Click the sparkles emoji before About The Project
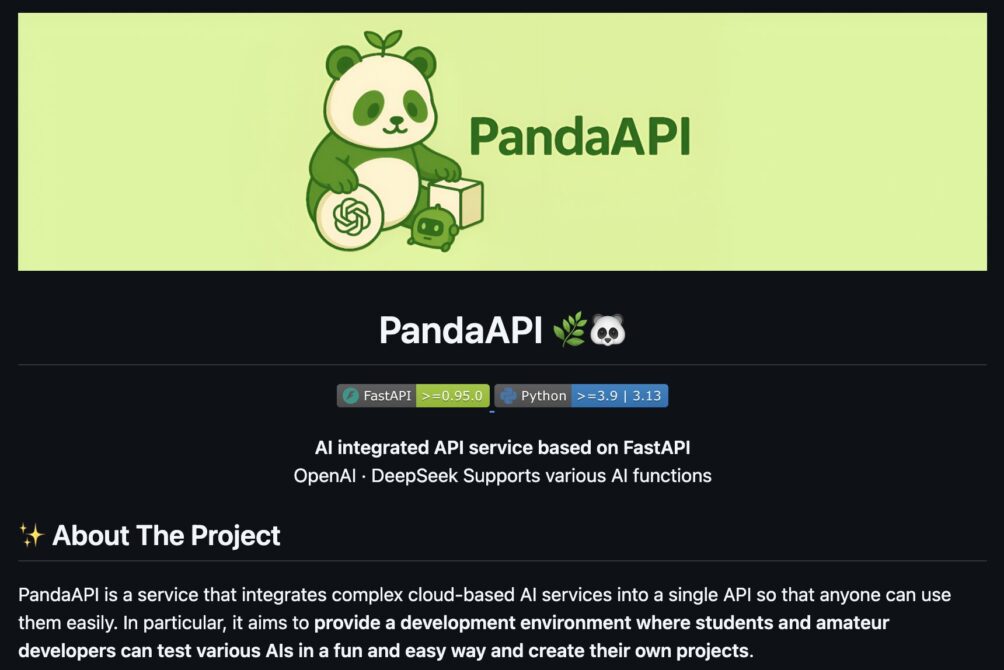Viewport: 1004px width, 670px height. [x=31, y=535]
